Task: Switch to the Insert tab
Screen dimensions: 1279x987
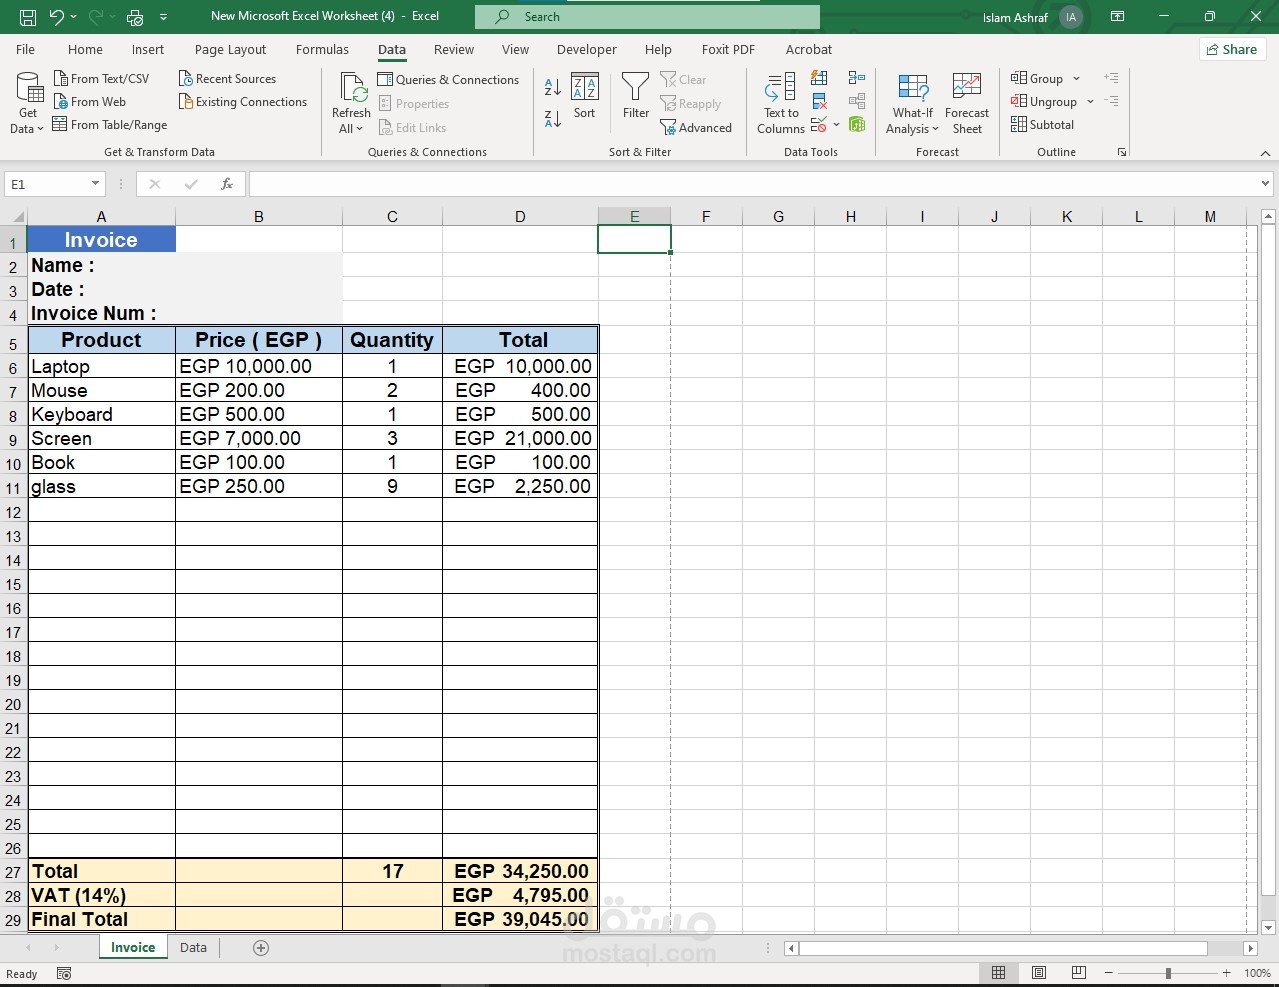Action: coord(148,49)
